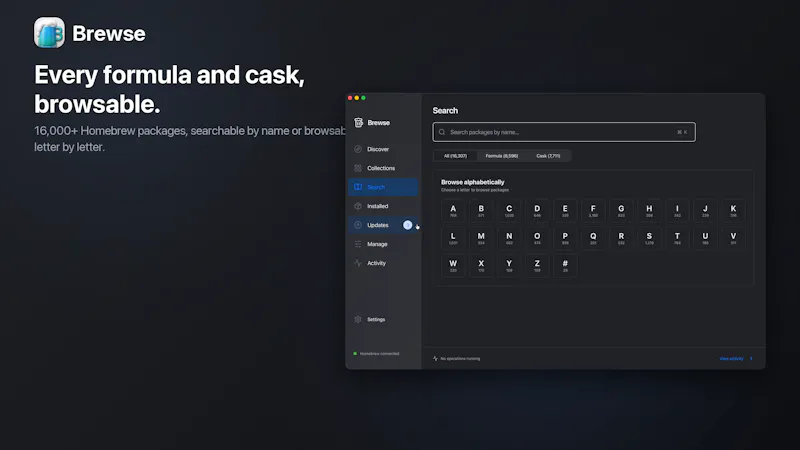This screenshot has width=800, height=450.
Task: Browse packages starting with letter G
Action: (x=621, y=211)
